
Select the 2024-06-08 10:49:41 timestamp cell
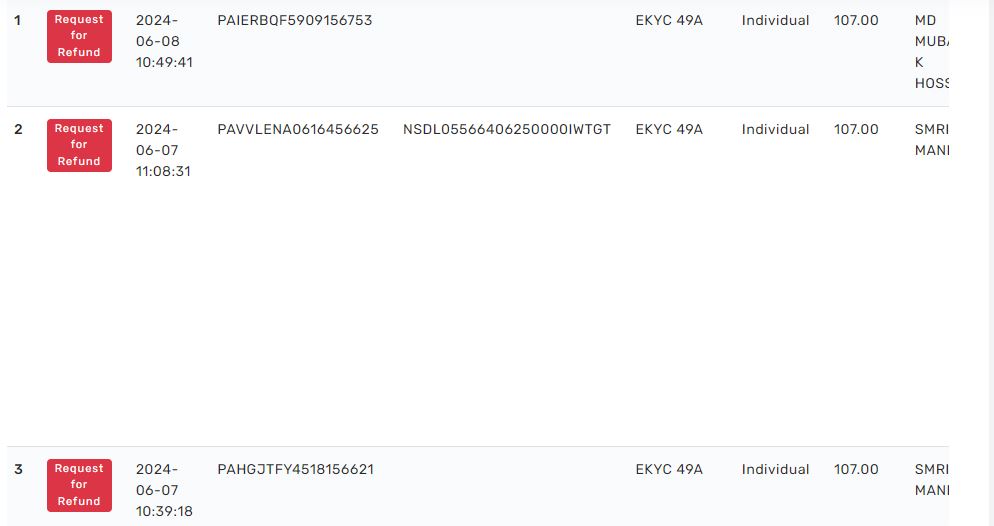164,41
